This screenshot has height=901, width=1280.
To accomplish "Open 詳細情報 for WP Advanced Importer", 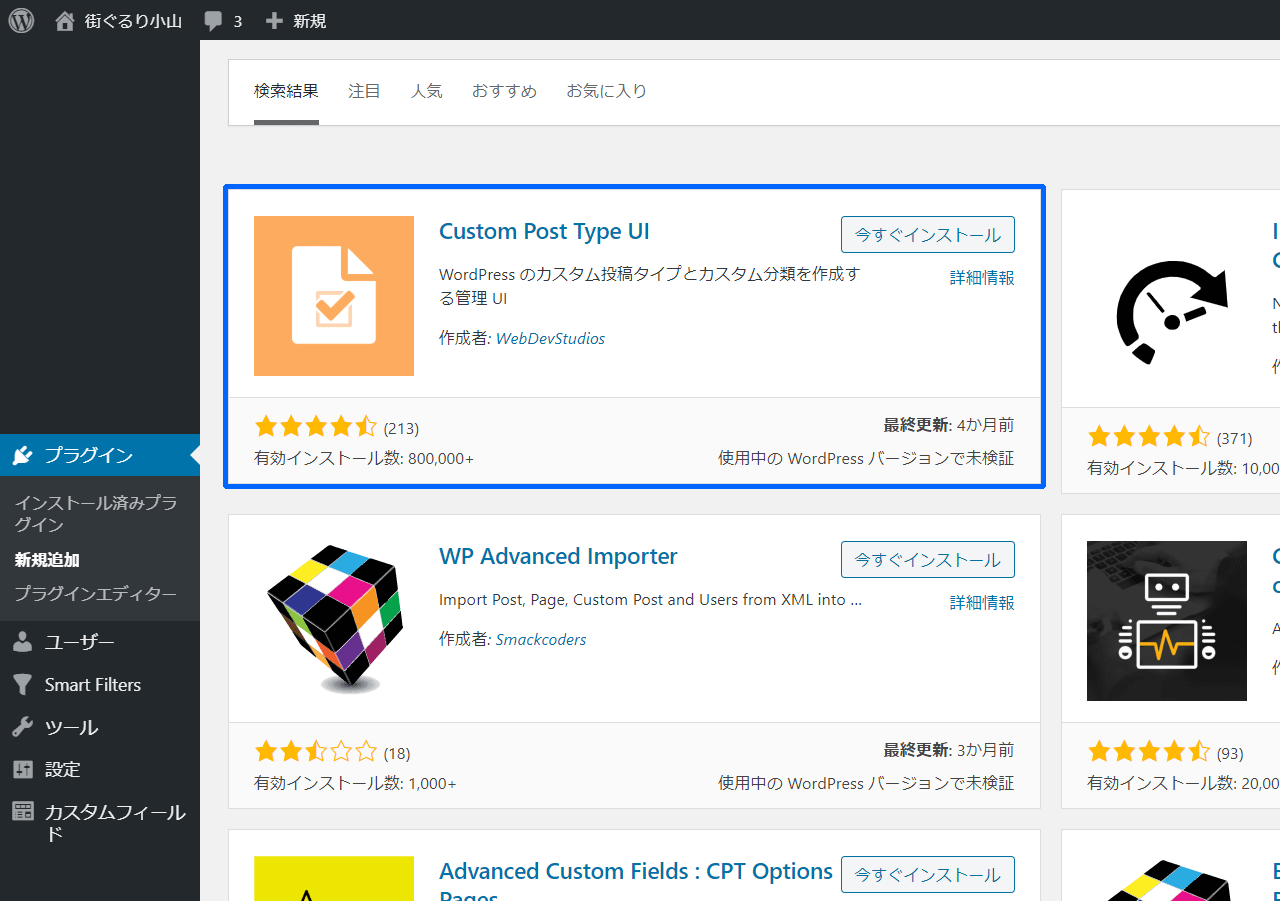I will coord(982,603).
